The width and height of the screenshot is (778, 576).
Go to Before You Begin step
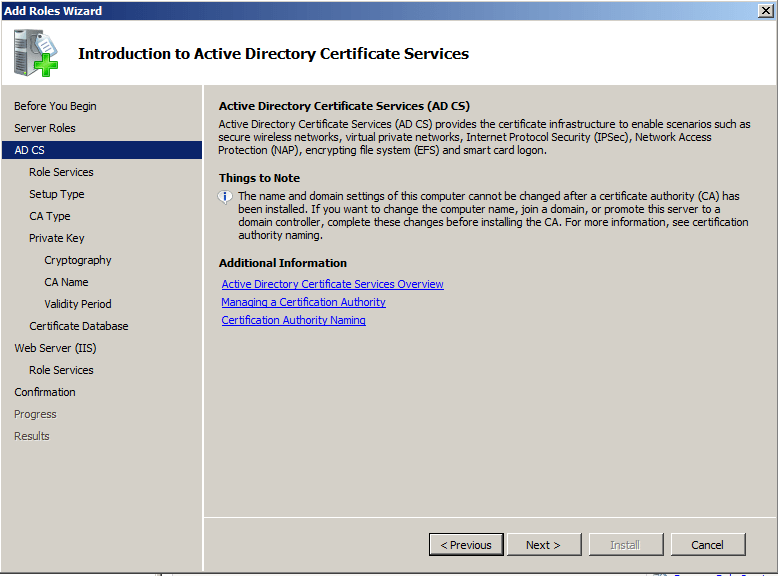click(55, 106)
